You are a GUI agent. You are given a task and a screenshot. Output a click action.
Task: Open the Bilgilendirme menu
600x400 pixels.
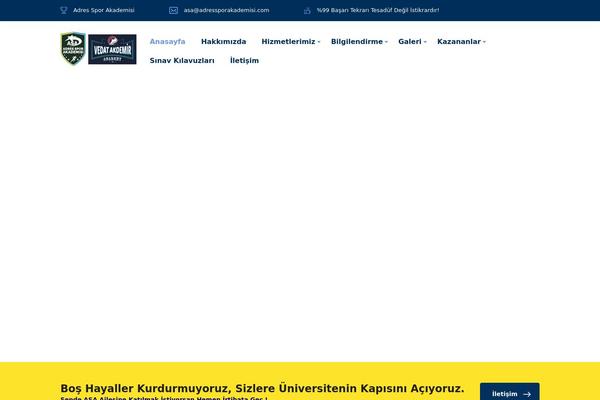point(357,41)
